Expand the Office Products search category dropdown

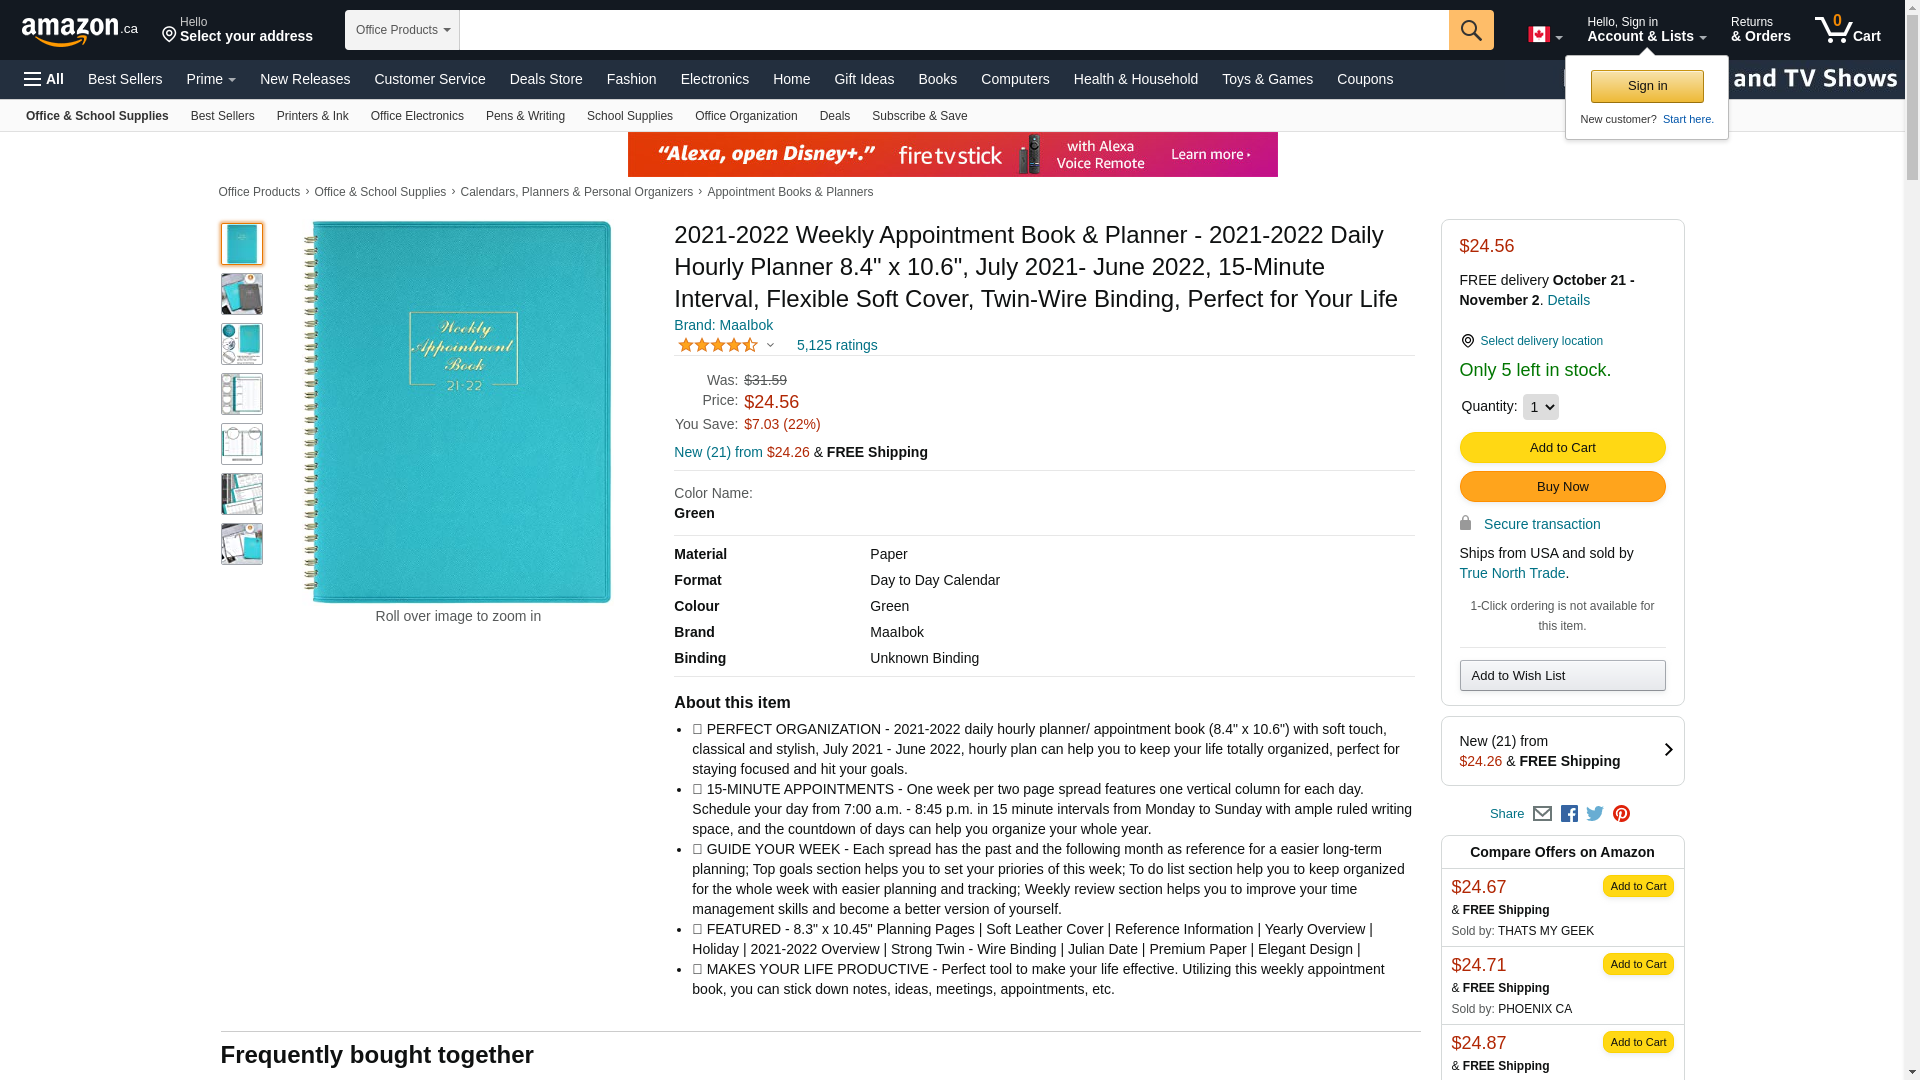click(402, 30)
